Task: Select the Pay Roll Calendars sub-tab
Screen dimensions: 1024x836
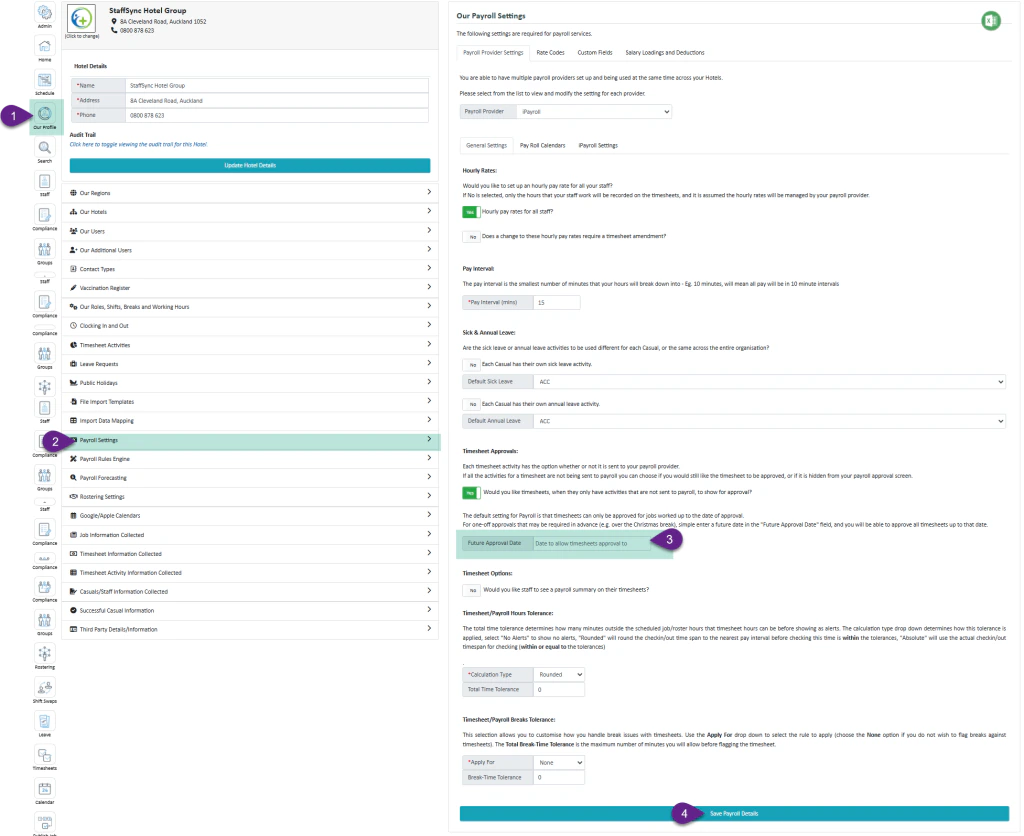Action: 543,146
